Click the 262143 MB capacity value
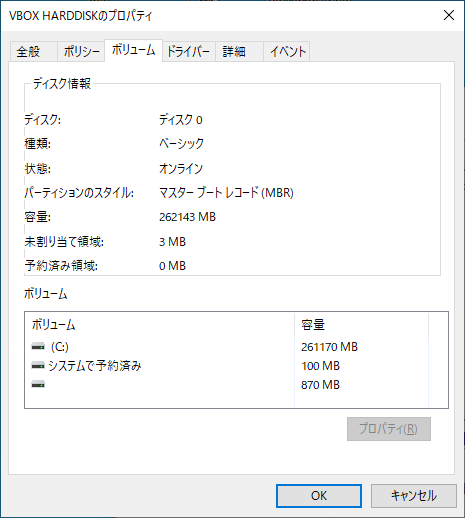 pyautogui.click(x=187, y=217)
